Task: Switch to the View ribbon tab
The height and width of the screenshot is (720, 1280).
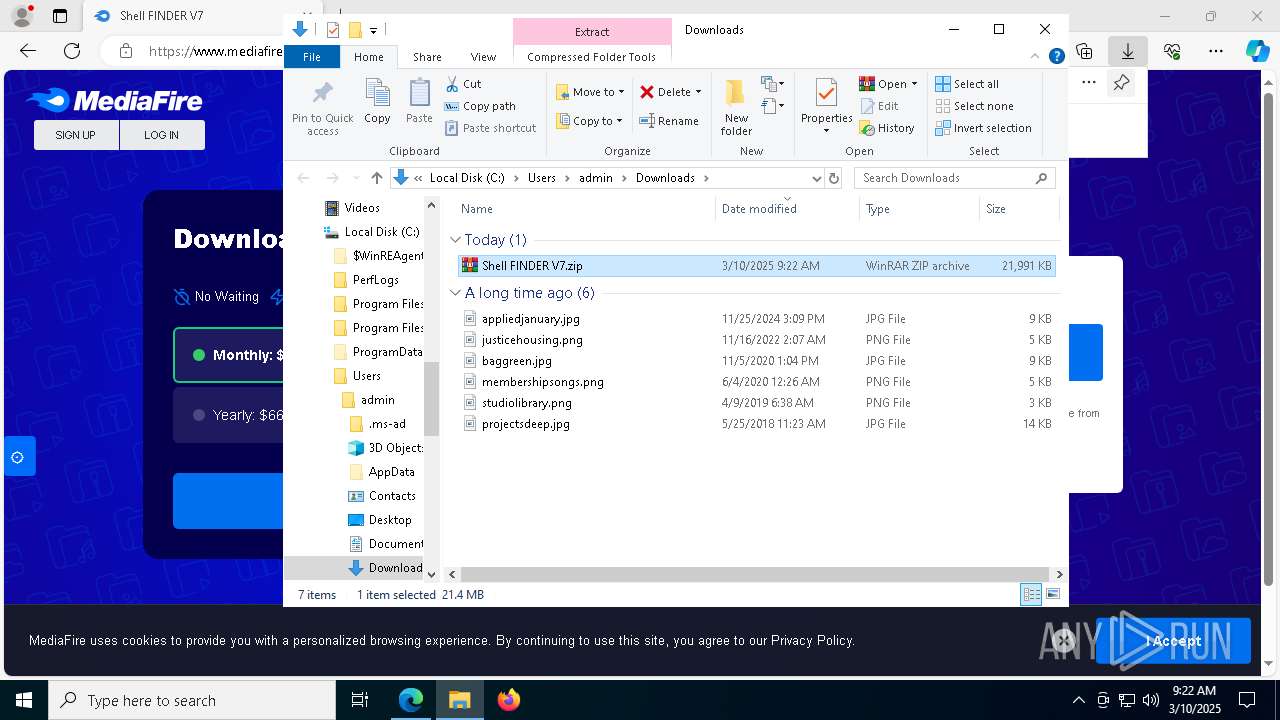Action: point(483,57)
